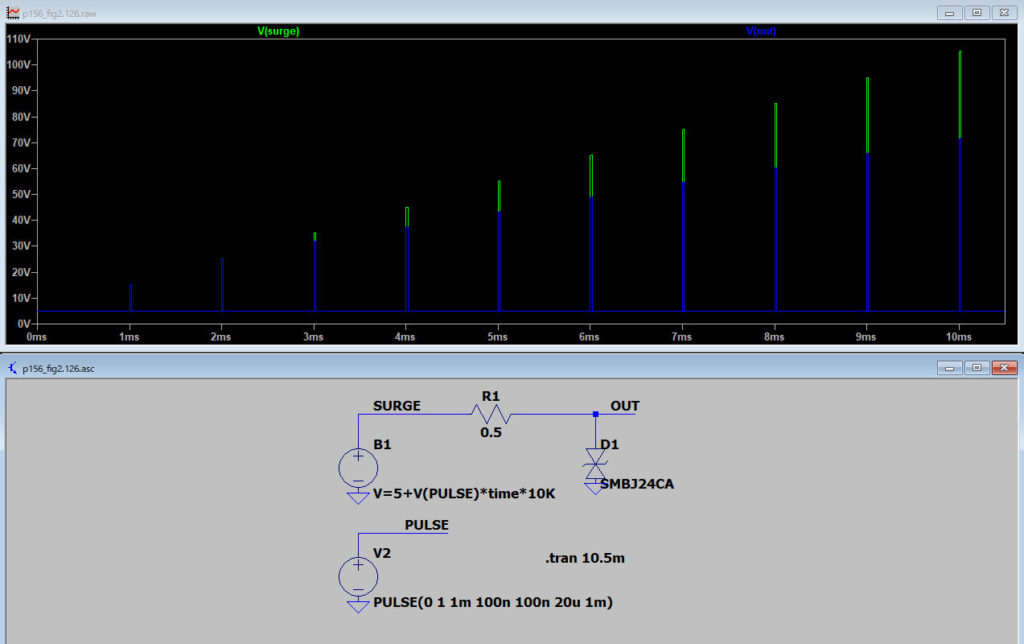Select the V2 voltage source symbol

click(357, 577)
